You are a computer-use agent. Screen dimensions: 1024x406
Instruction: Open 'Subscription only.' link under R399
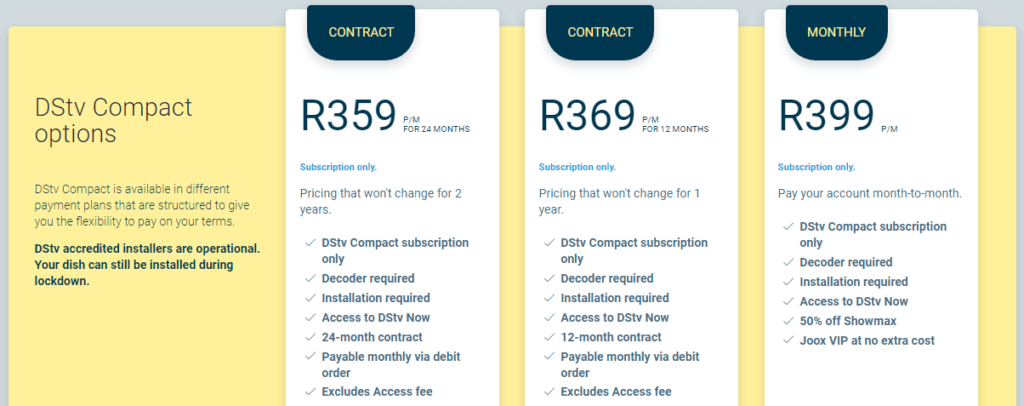pyautogui.click(x=816, y=167)
